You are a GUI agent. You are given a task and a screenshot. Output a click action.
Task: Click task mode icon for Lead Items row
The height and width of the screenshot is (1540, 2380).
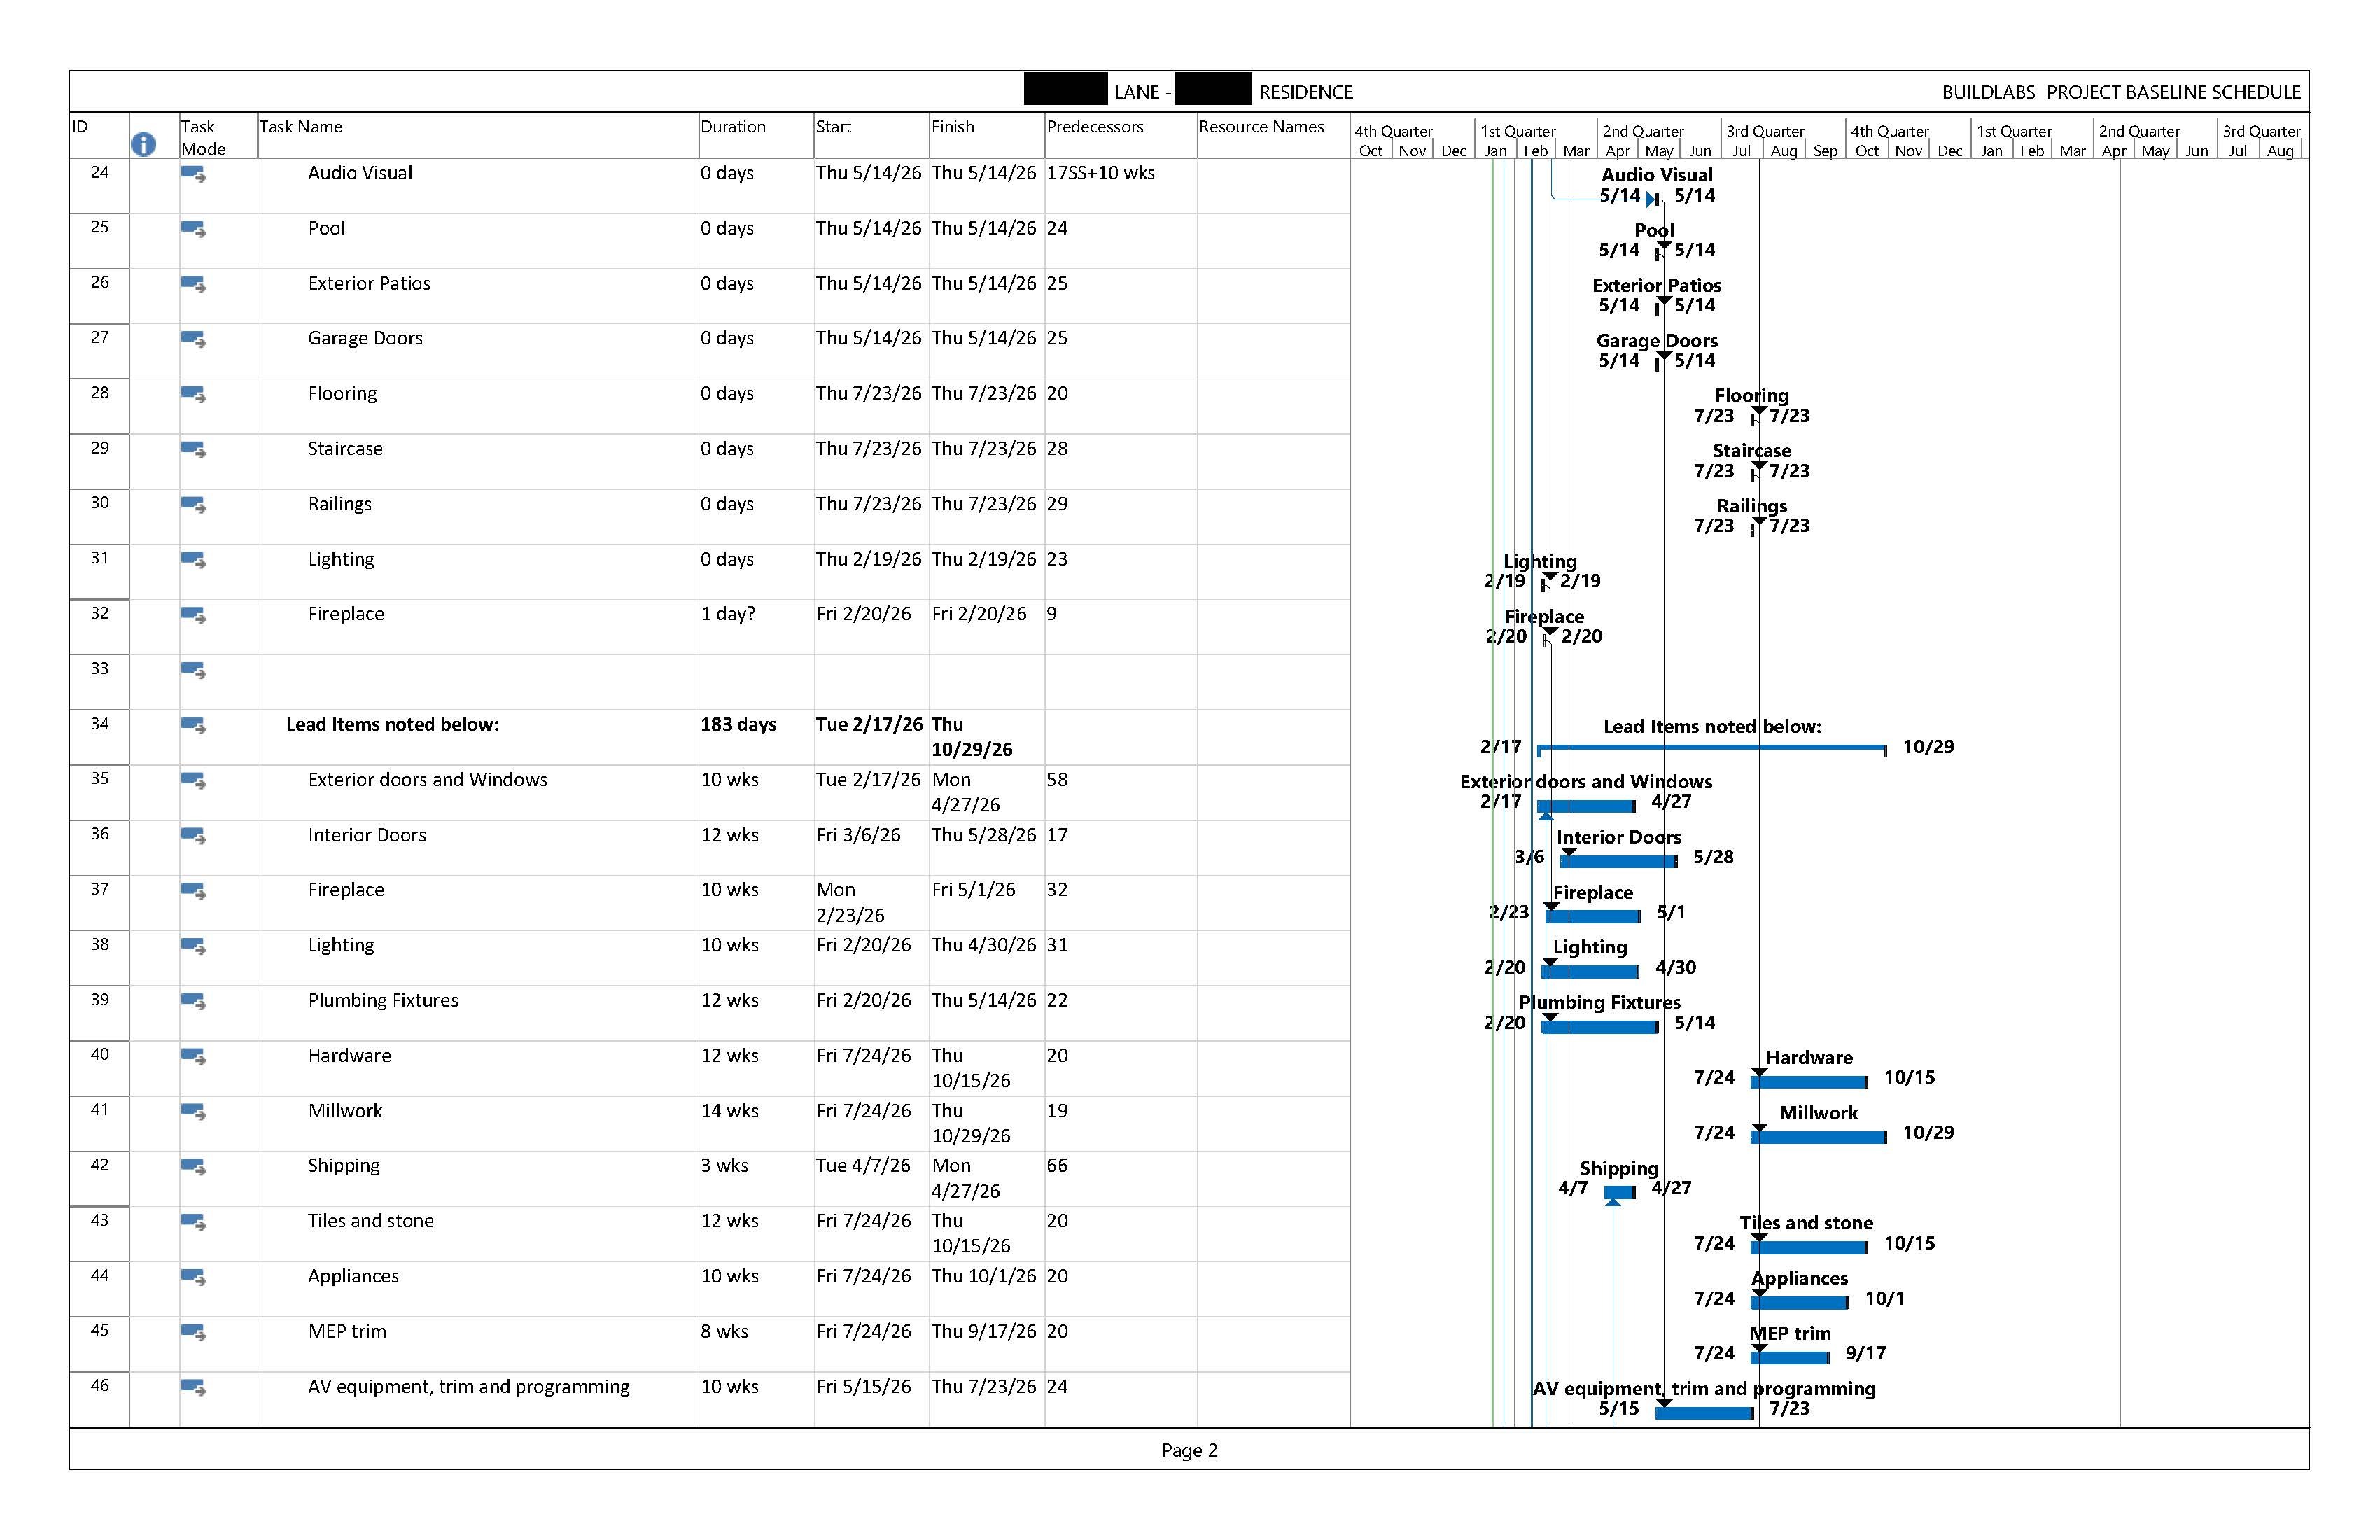193,726
